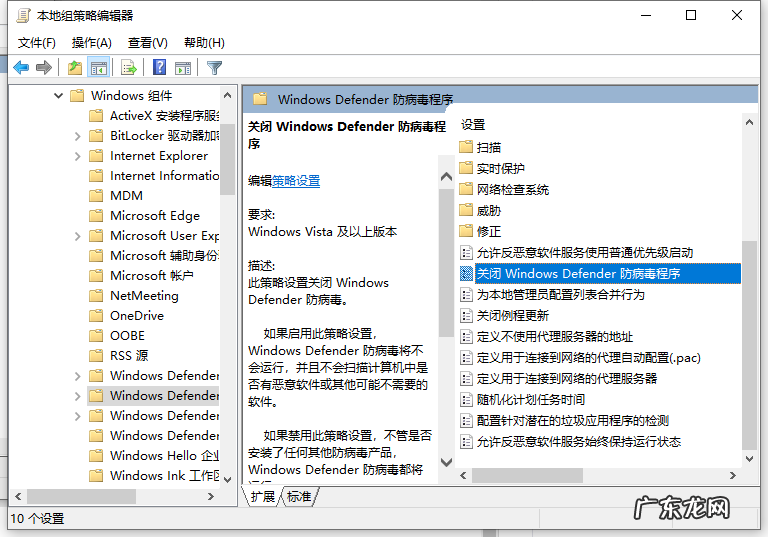Click policy icon beside 随机化计划任务时间
This screenshot has height=537, width=768.
point(466,400)
